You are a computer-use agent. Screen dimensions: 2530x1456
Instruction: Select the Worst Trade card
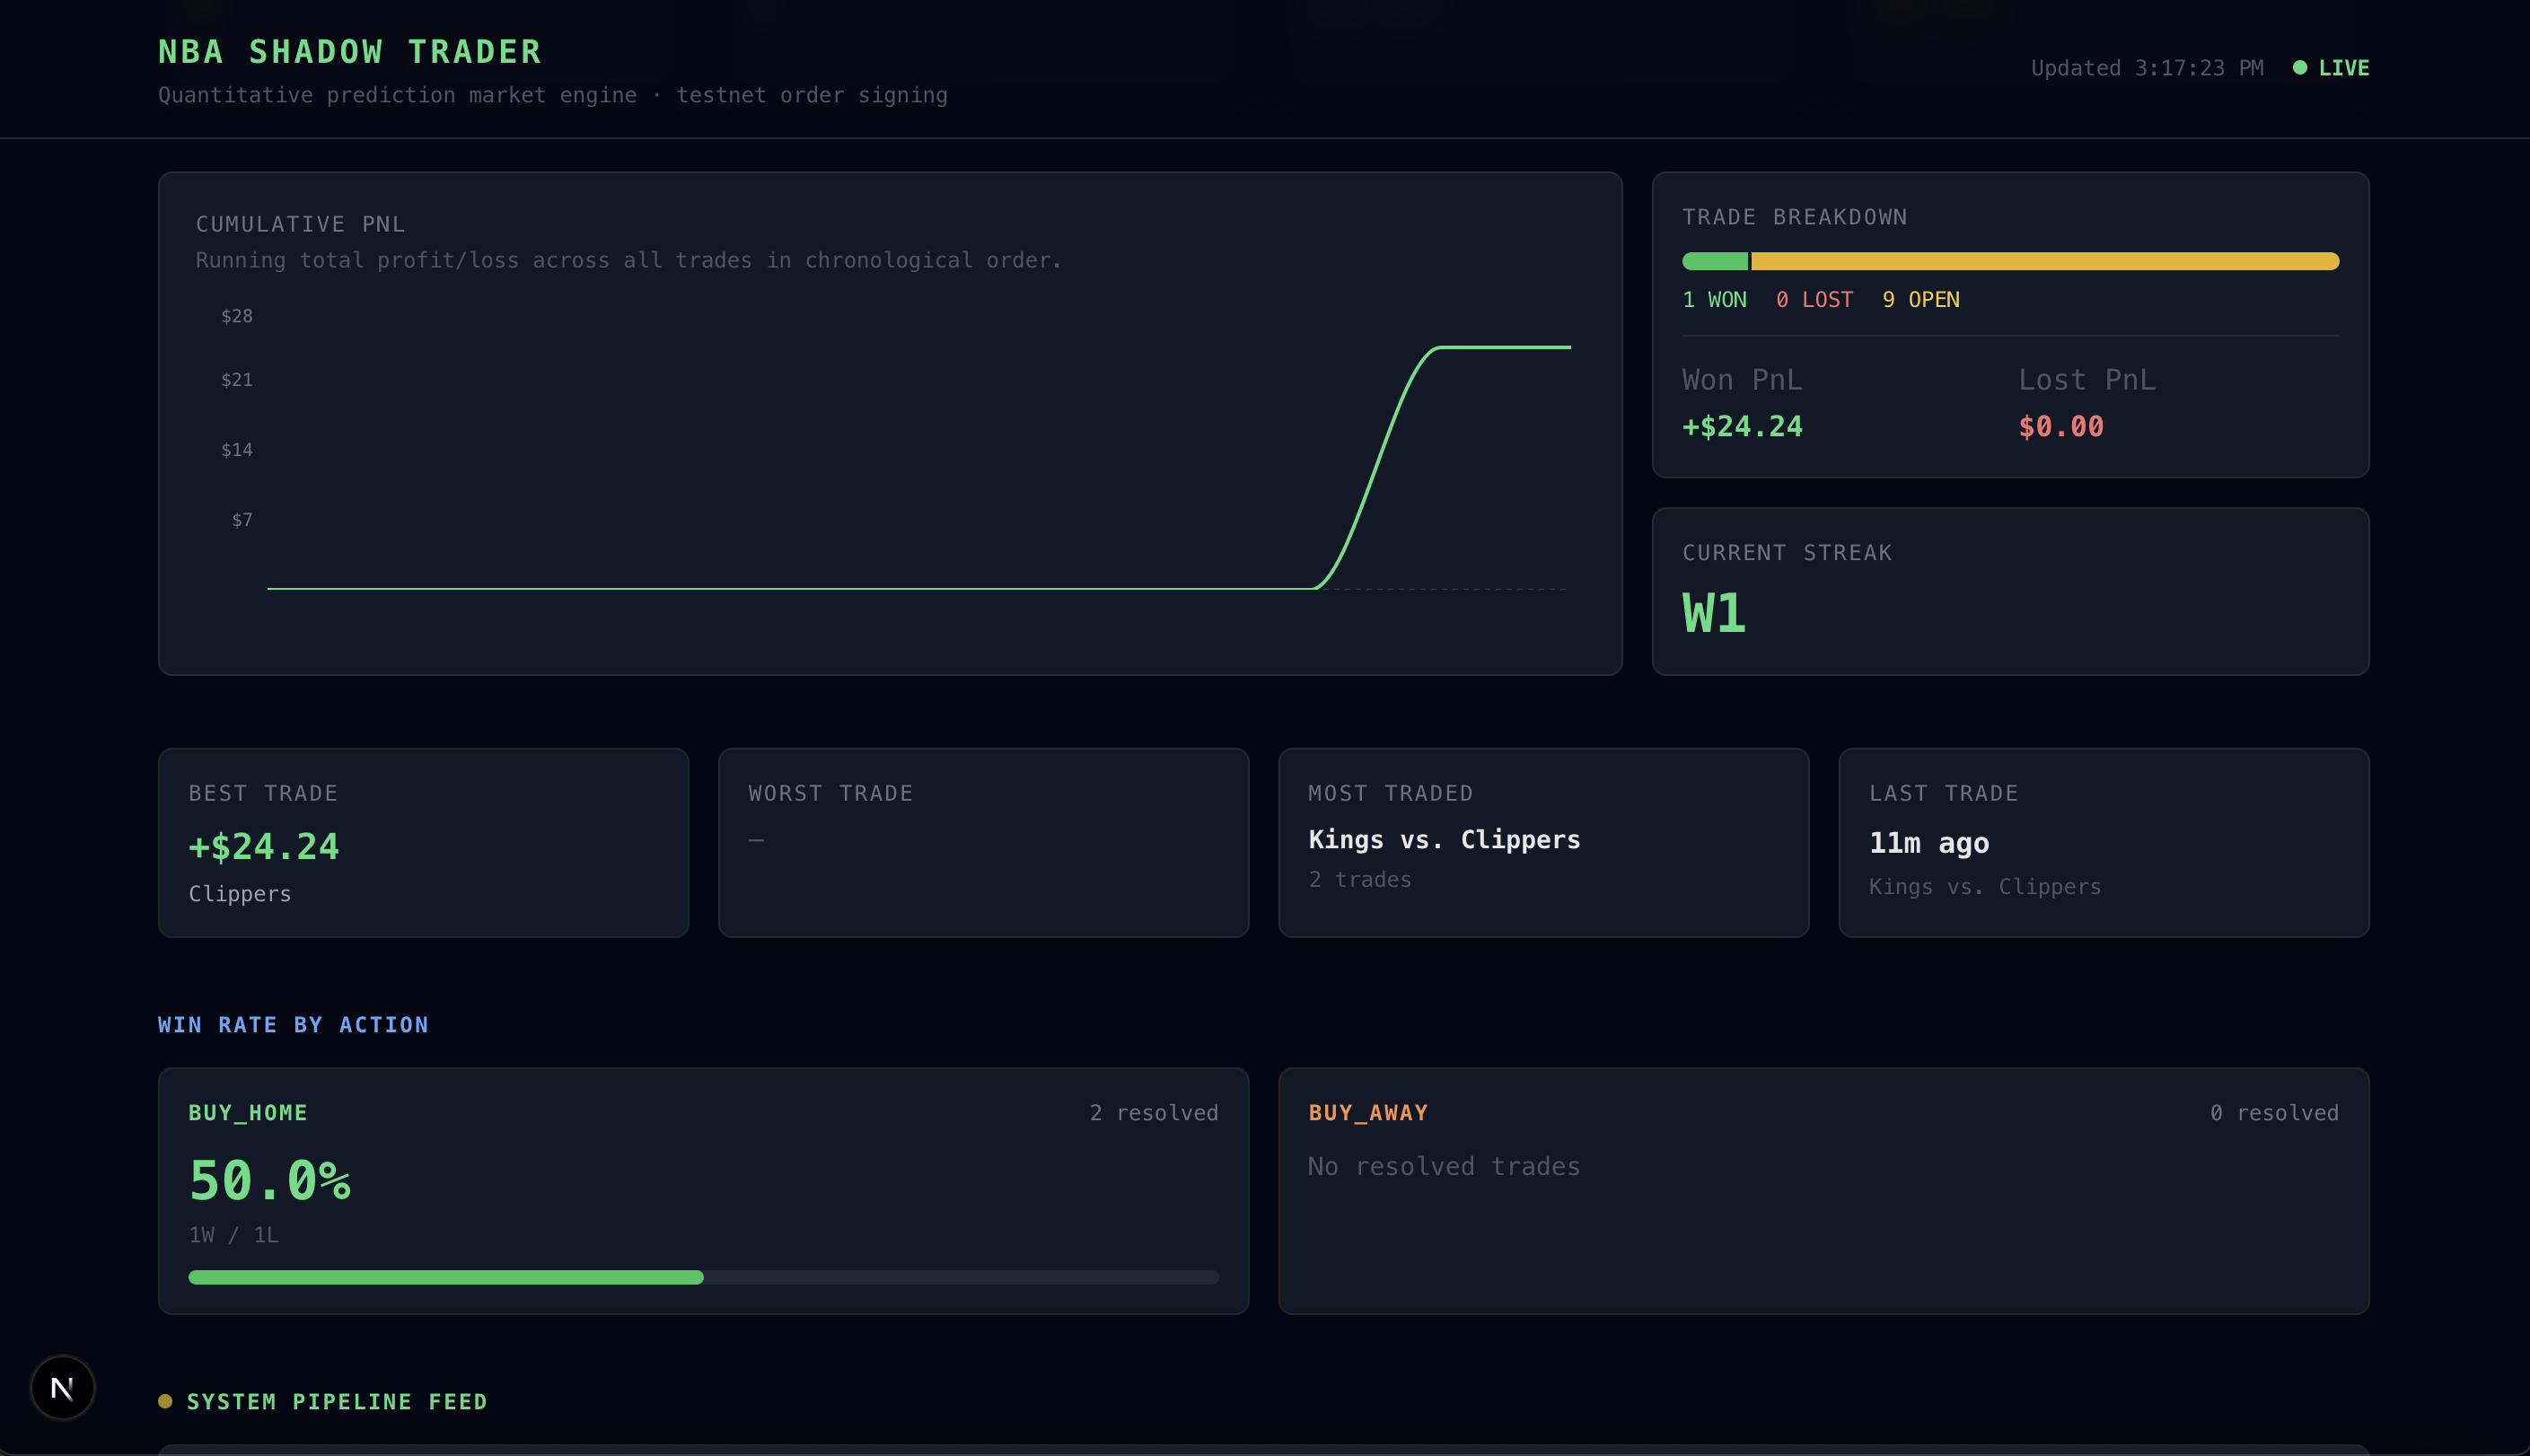pyautogui.click(x=983, y=842)
